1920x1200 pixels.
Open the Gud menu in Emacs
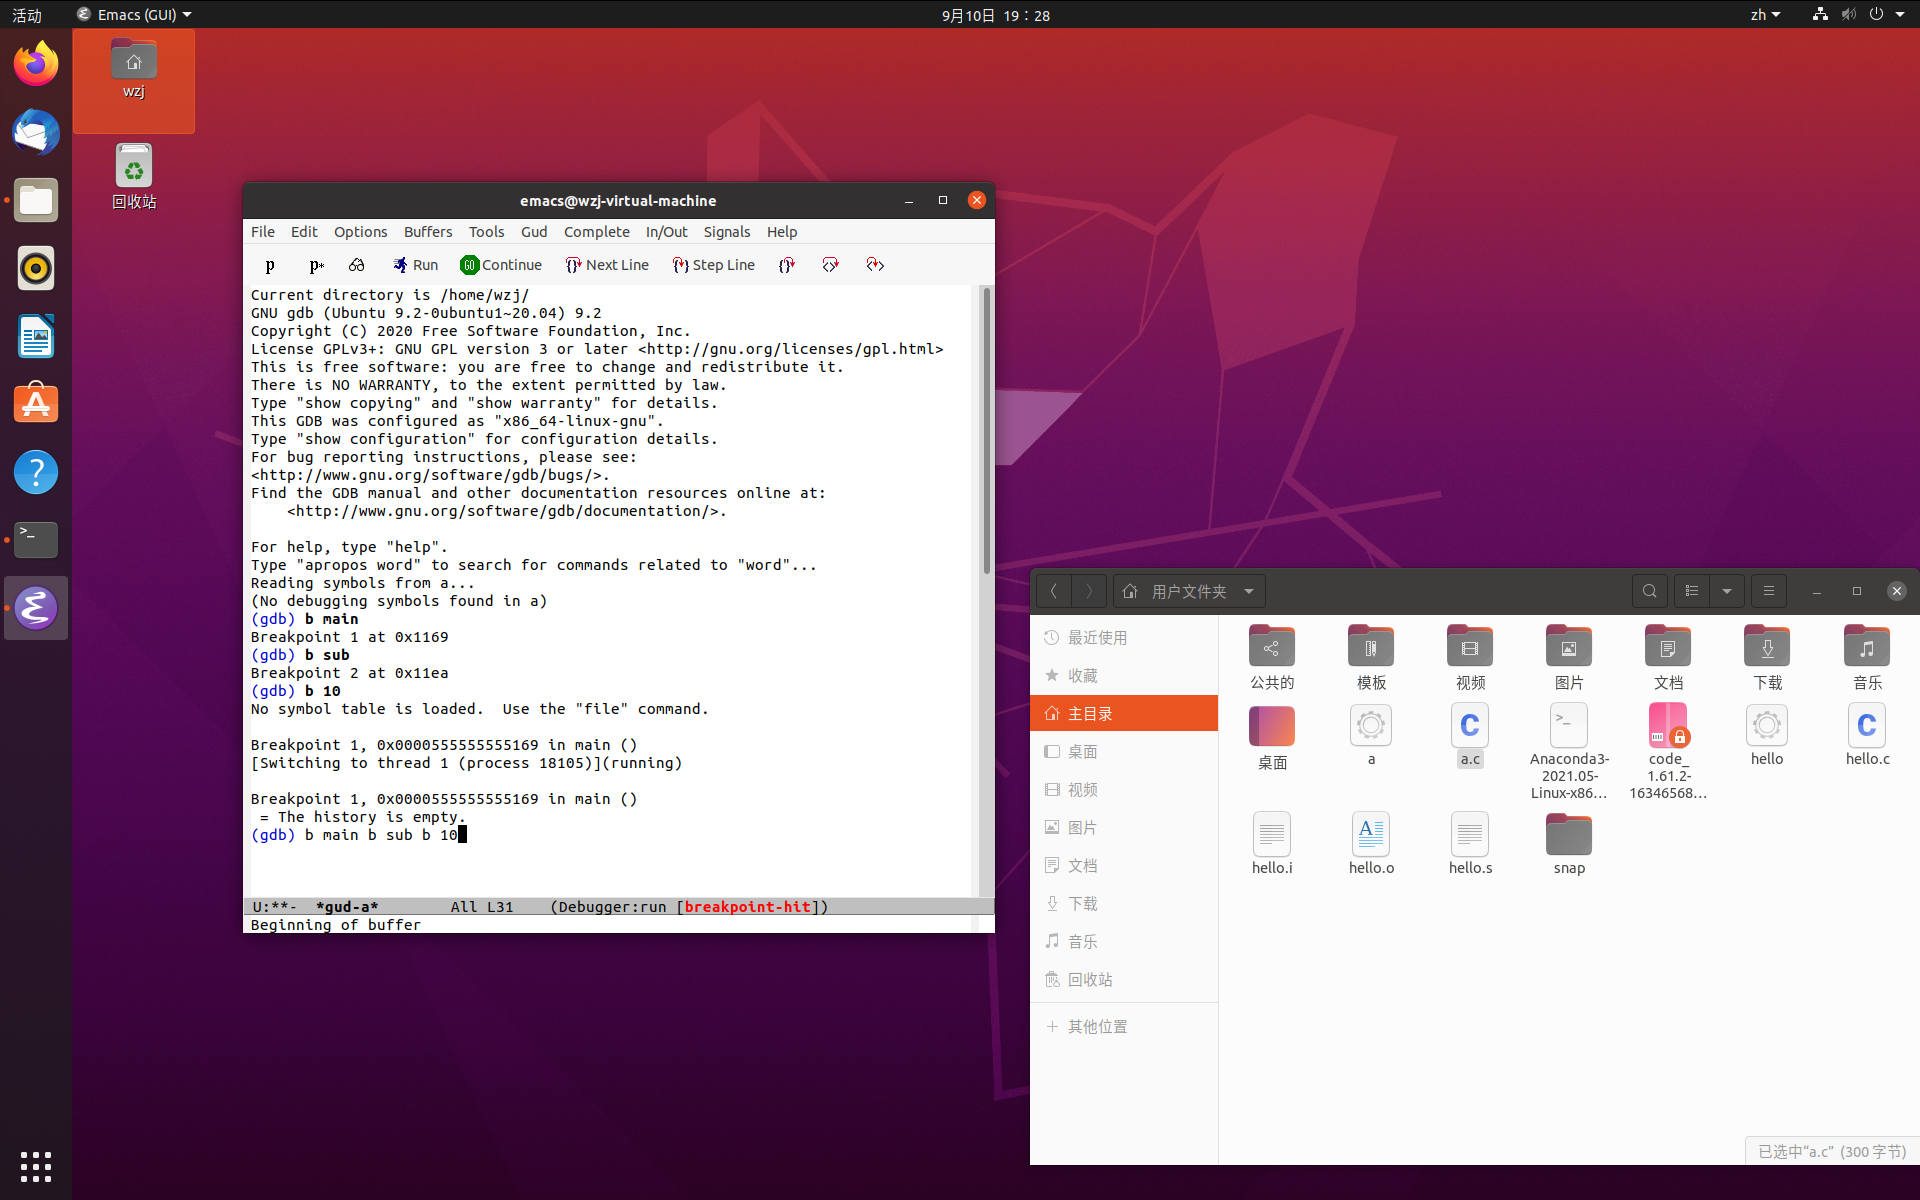click(533, 231)
